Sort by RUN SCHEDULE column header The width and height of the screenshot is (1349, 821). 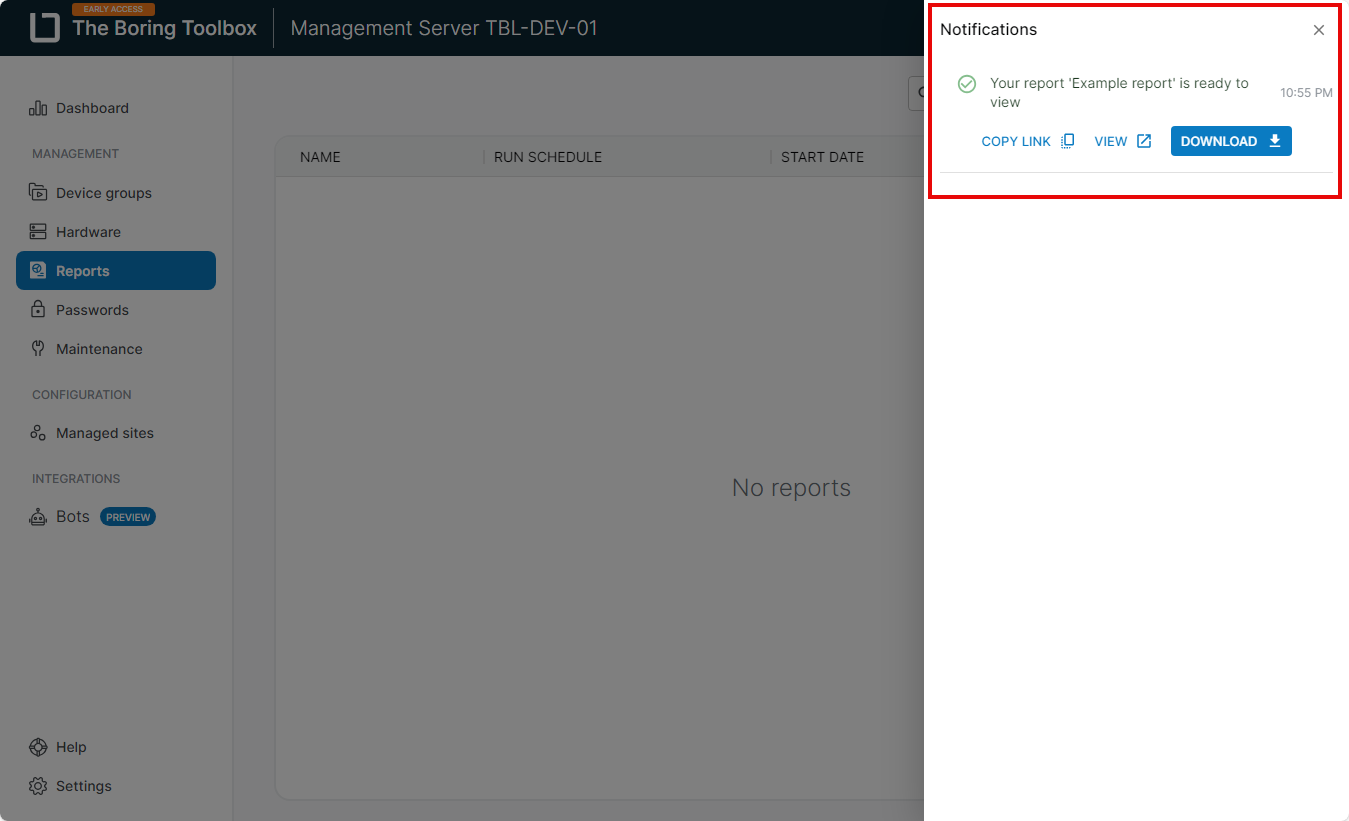click(x=548, y=157)
